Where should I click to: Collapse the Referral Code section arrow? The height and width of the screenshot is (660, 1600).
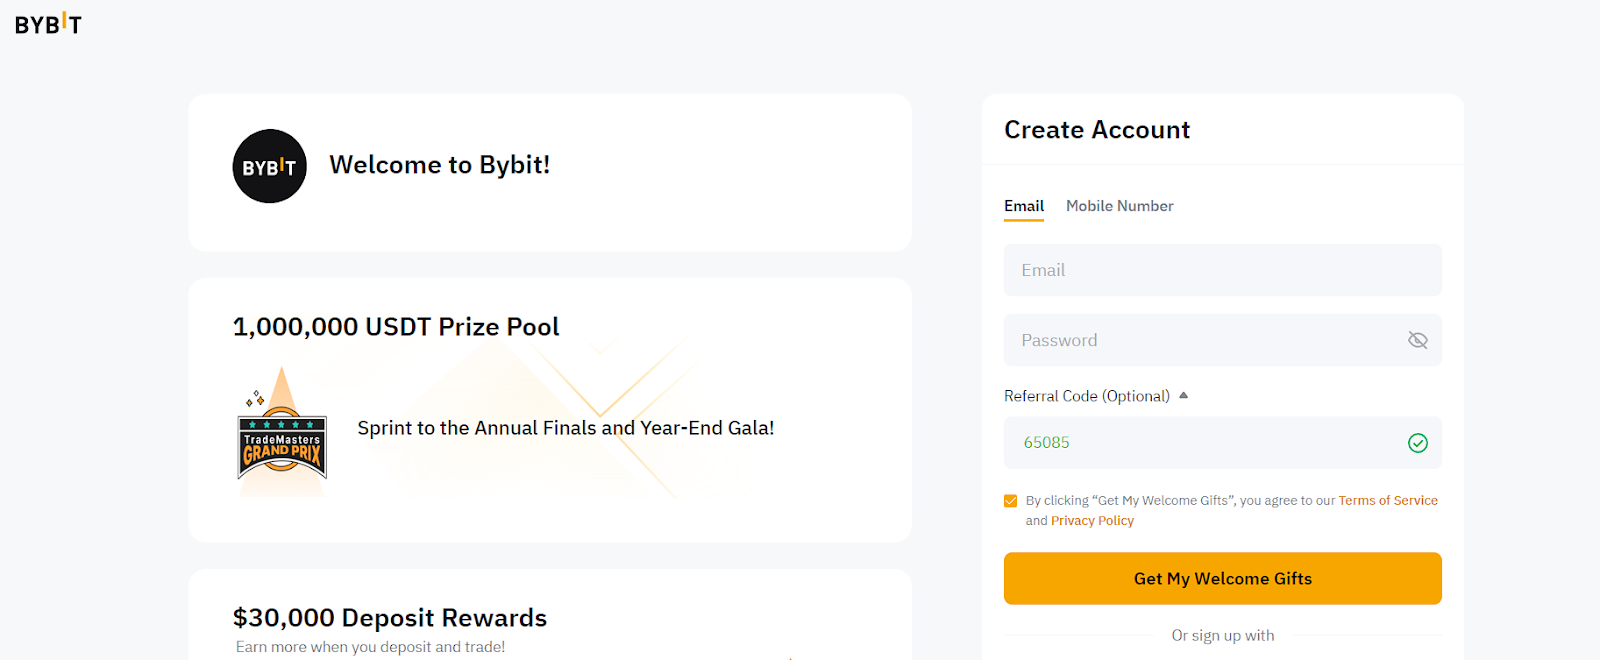click(x=1184, y=396)
